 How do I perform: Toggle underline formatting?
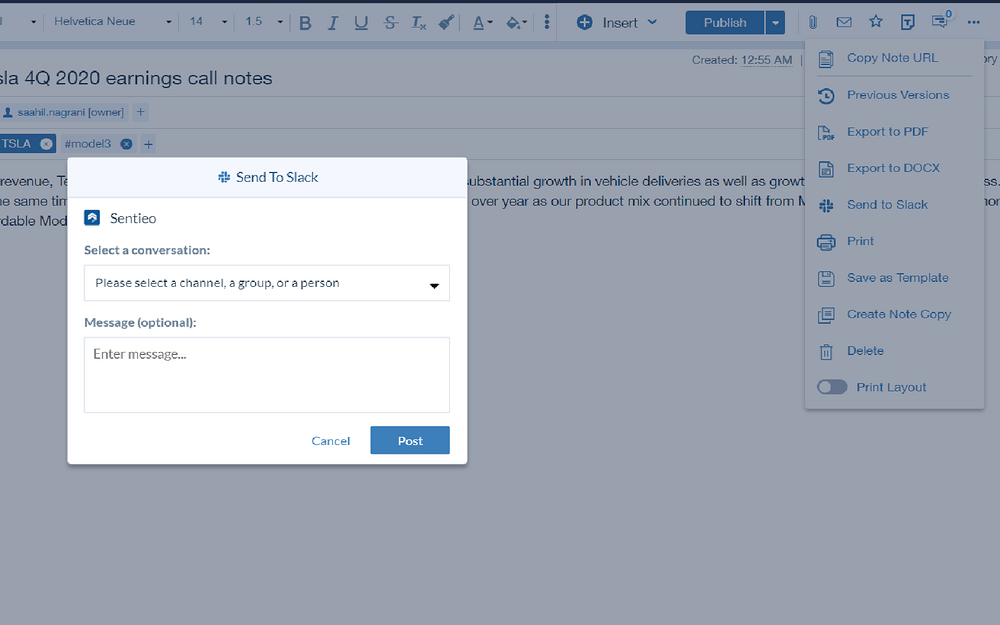(x=361, y=23)
